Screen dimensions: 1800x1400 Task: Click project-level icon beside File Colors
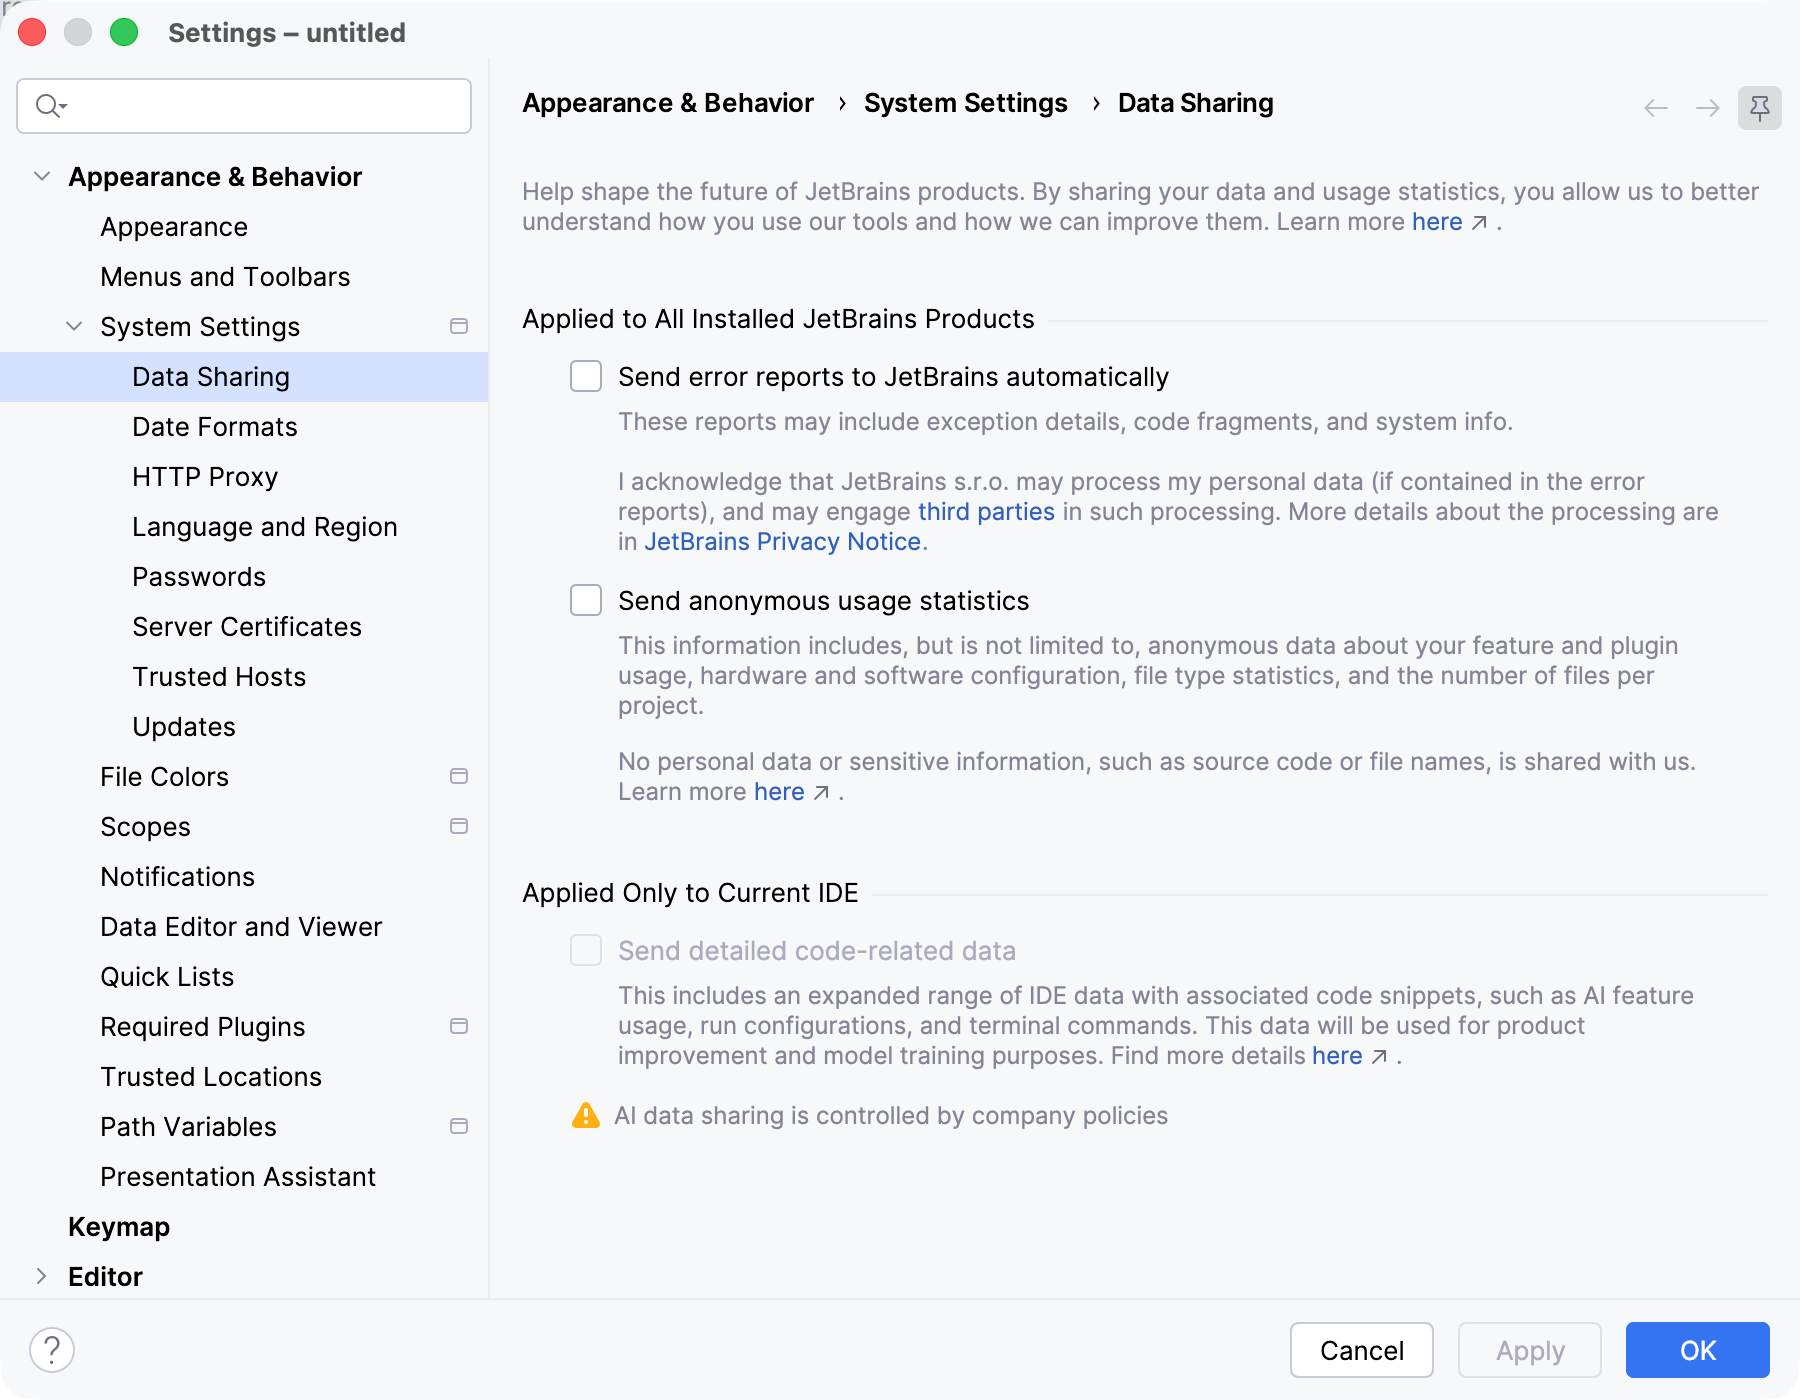coord(459,776)
